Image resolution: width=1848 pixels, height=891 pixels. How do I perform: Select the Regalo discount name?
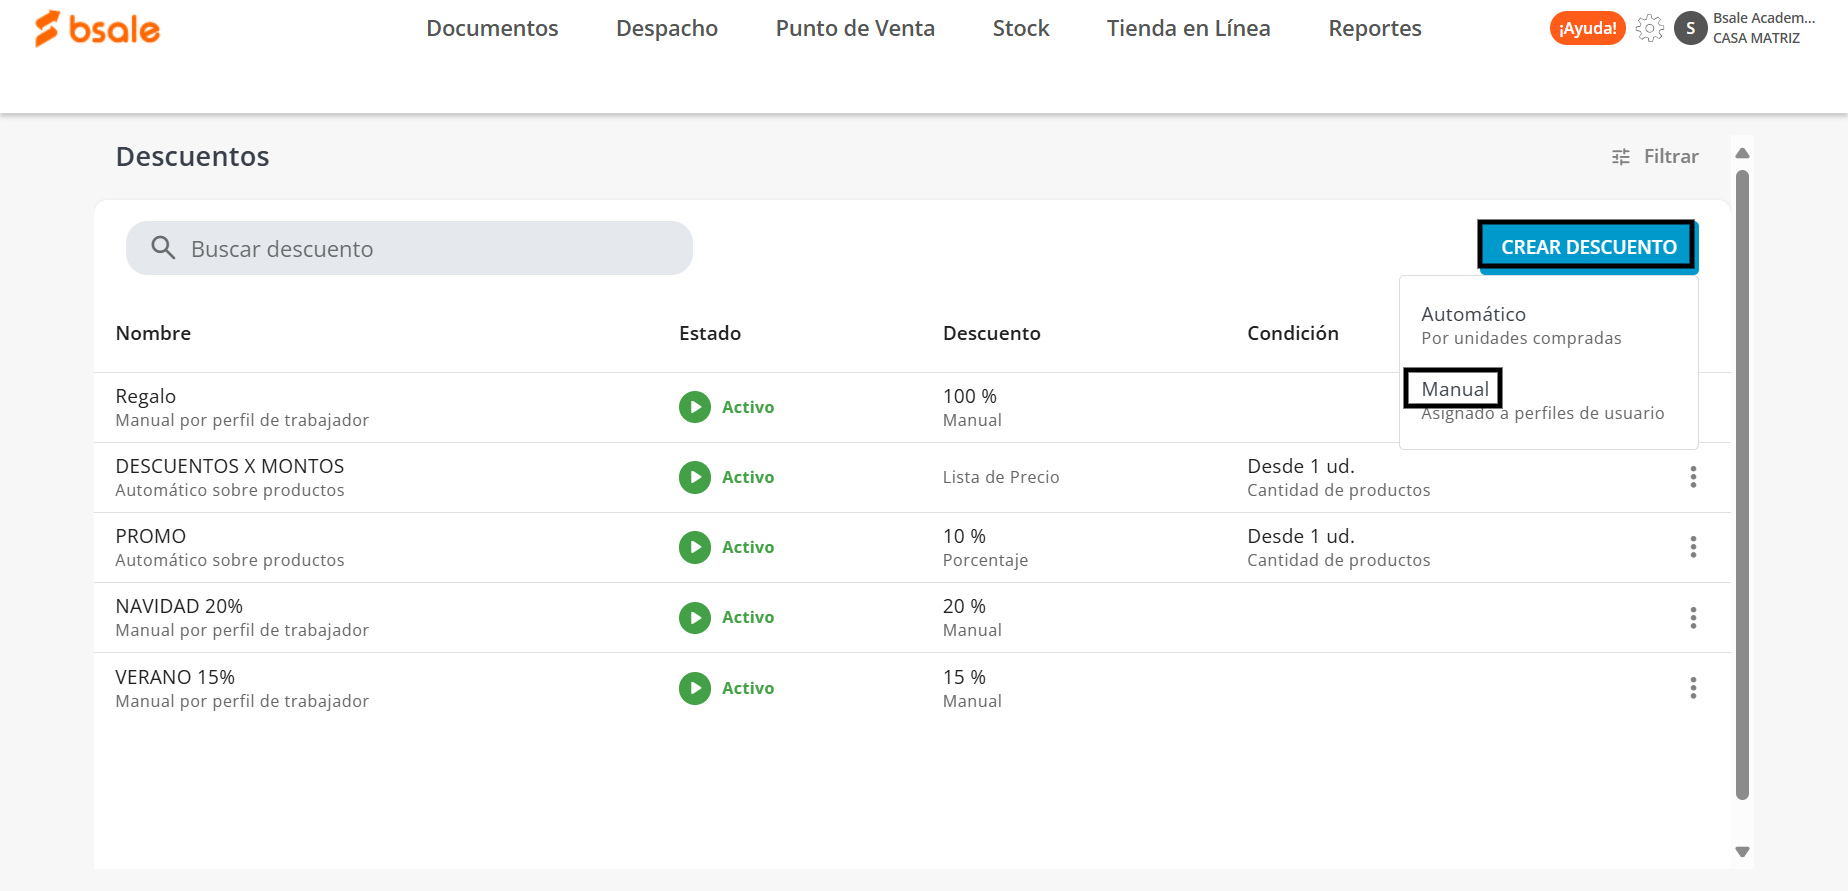coord(146,396)
